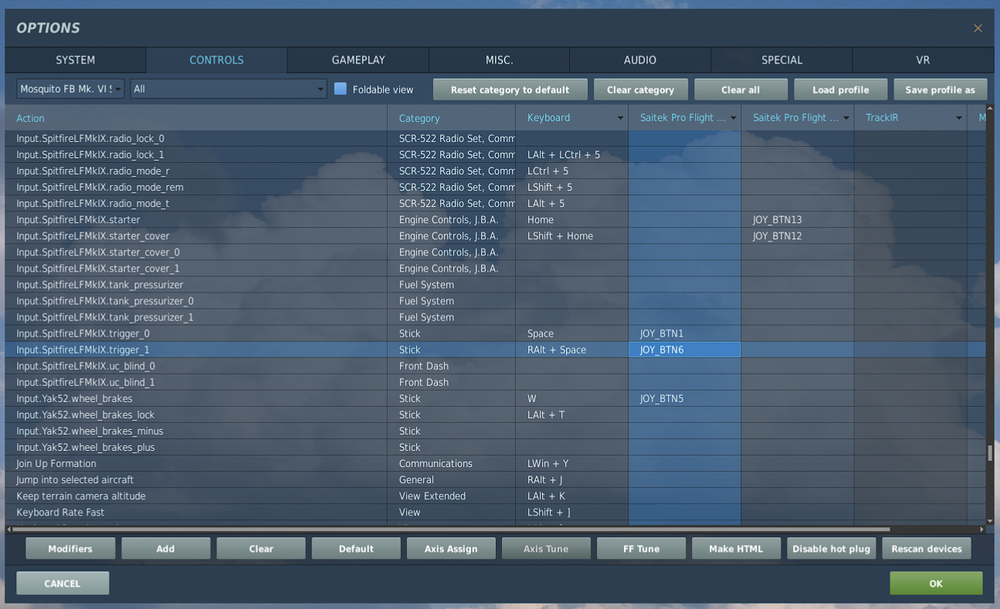Switch to the SYSTEM tab
1000x609 pixels.
[x=74, y=60]
